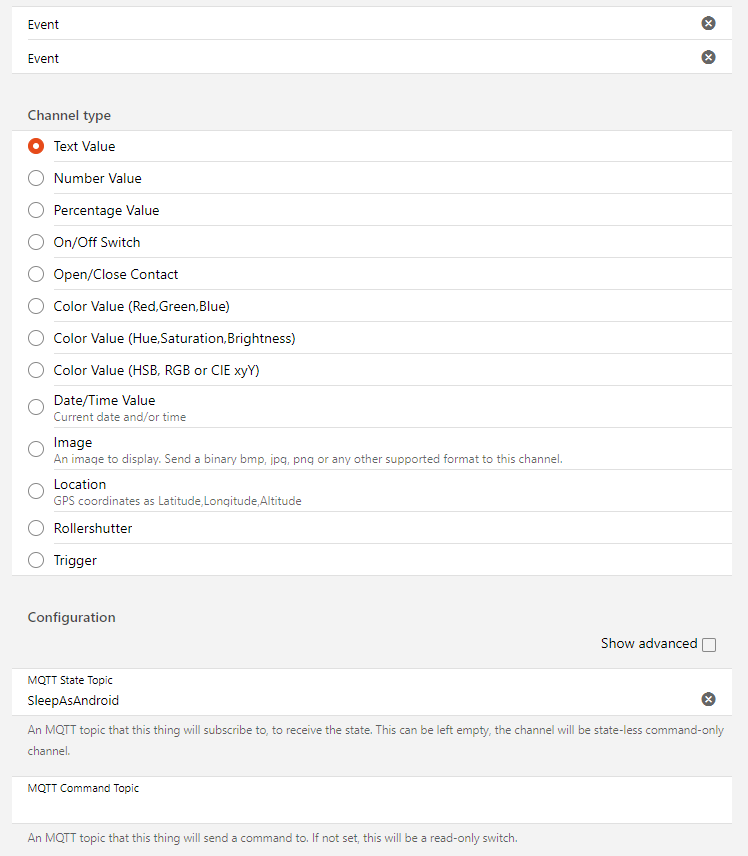This screenshot has height=856, width=748.
Task: Pick the Rollershutter channel type
Action: [x=36, y=528]
